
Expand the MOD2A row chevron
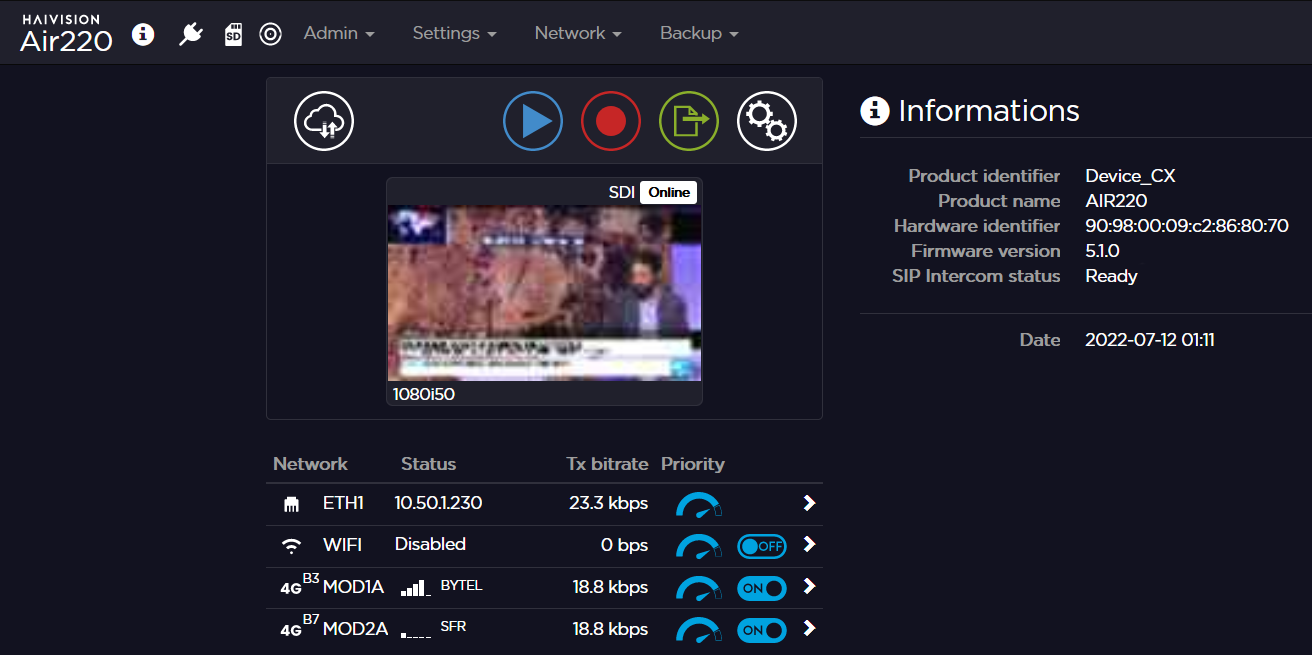[x=809, y=629]
